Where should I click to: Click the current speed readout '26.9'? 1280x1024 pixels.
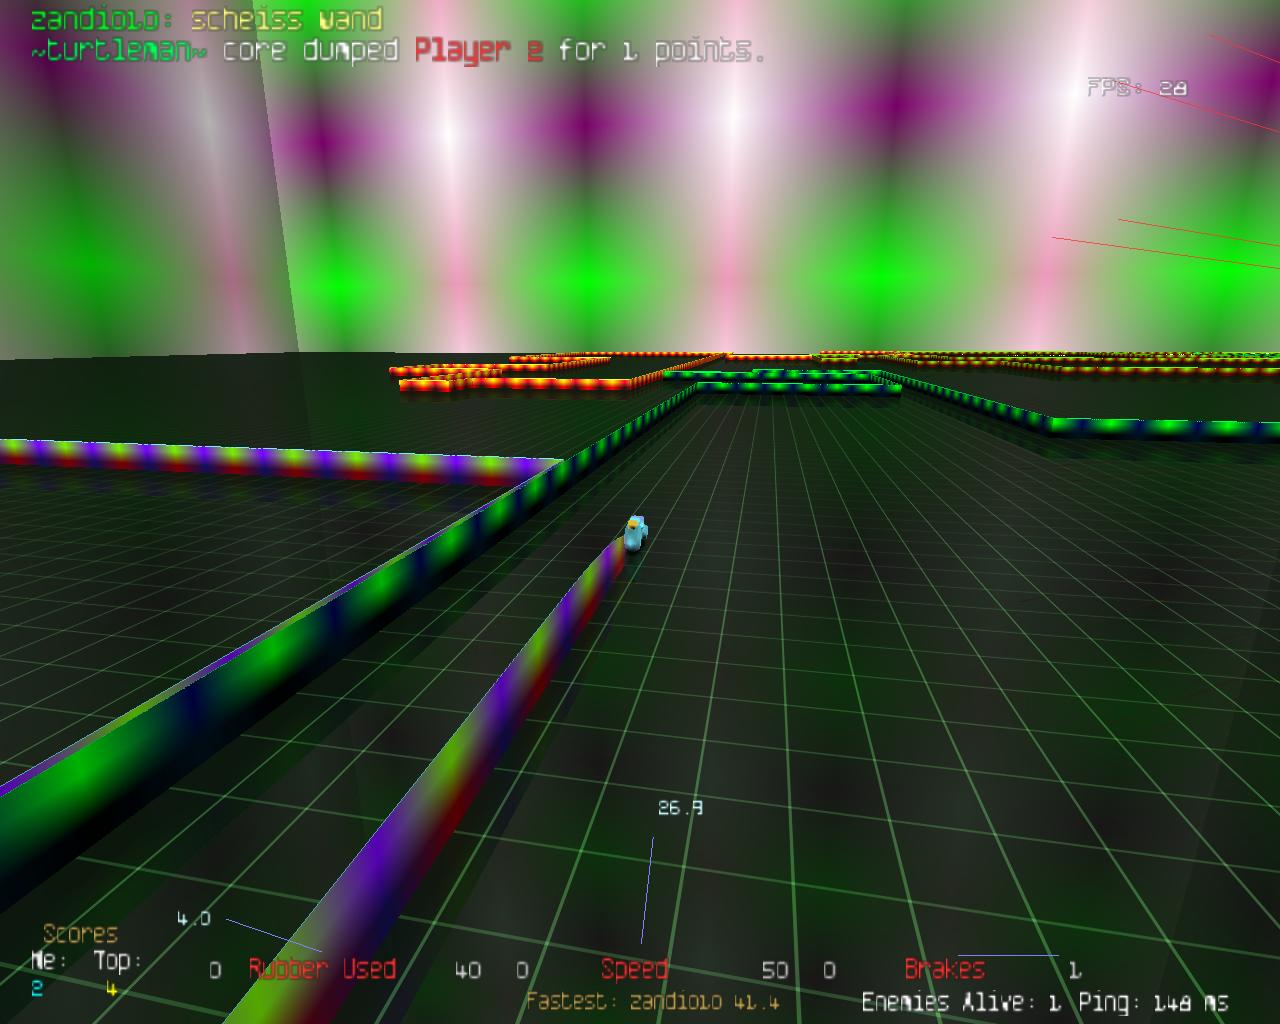point(680,807)
